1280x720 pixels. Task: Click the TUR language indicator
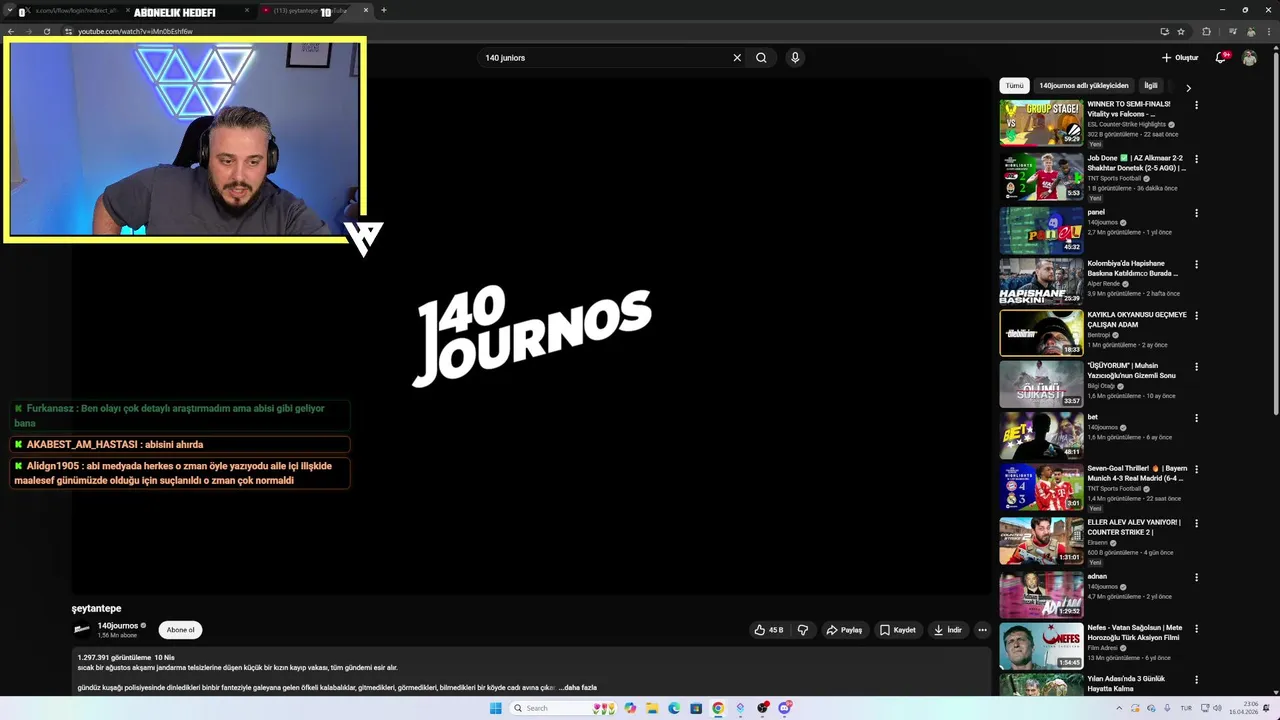1186,708
